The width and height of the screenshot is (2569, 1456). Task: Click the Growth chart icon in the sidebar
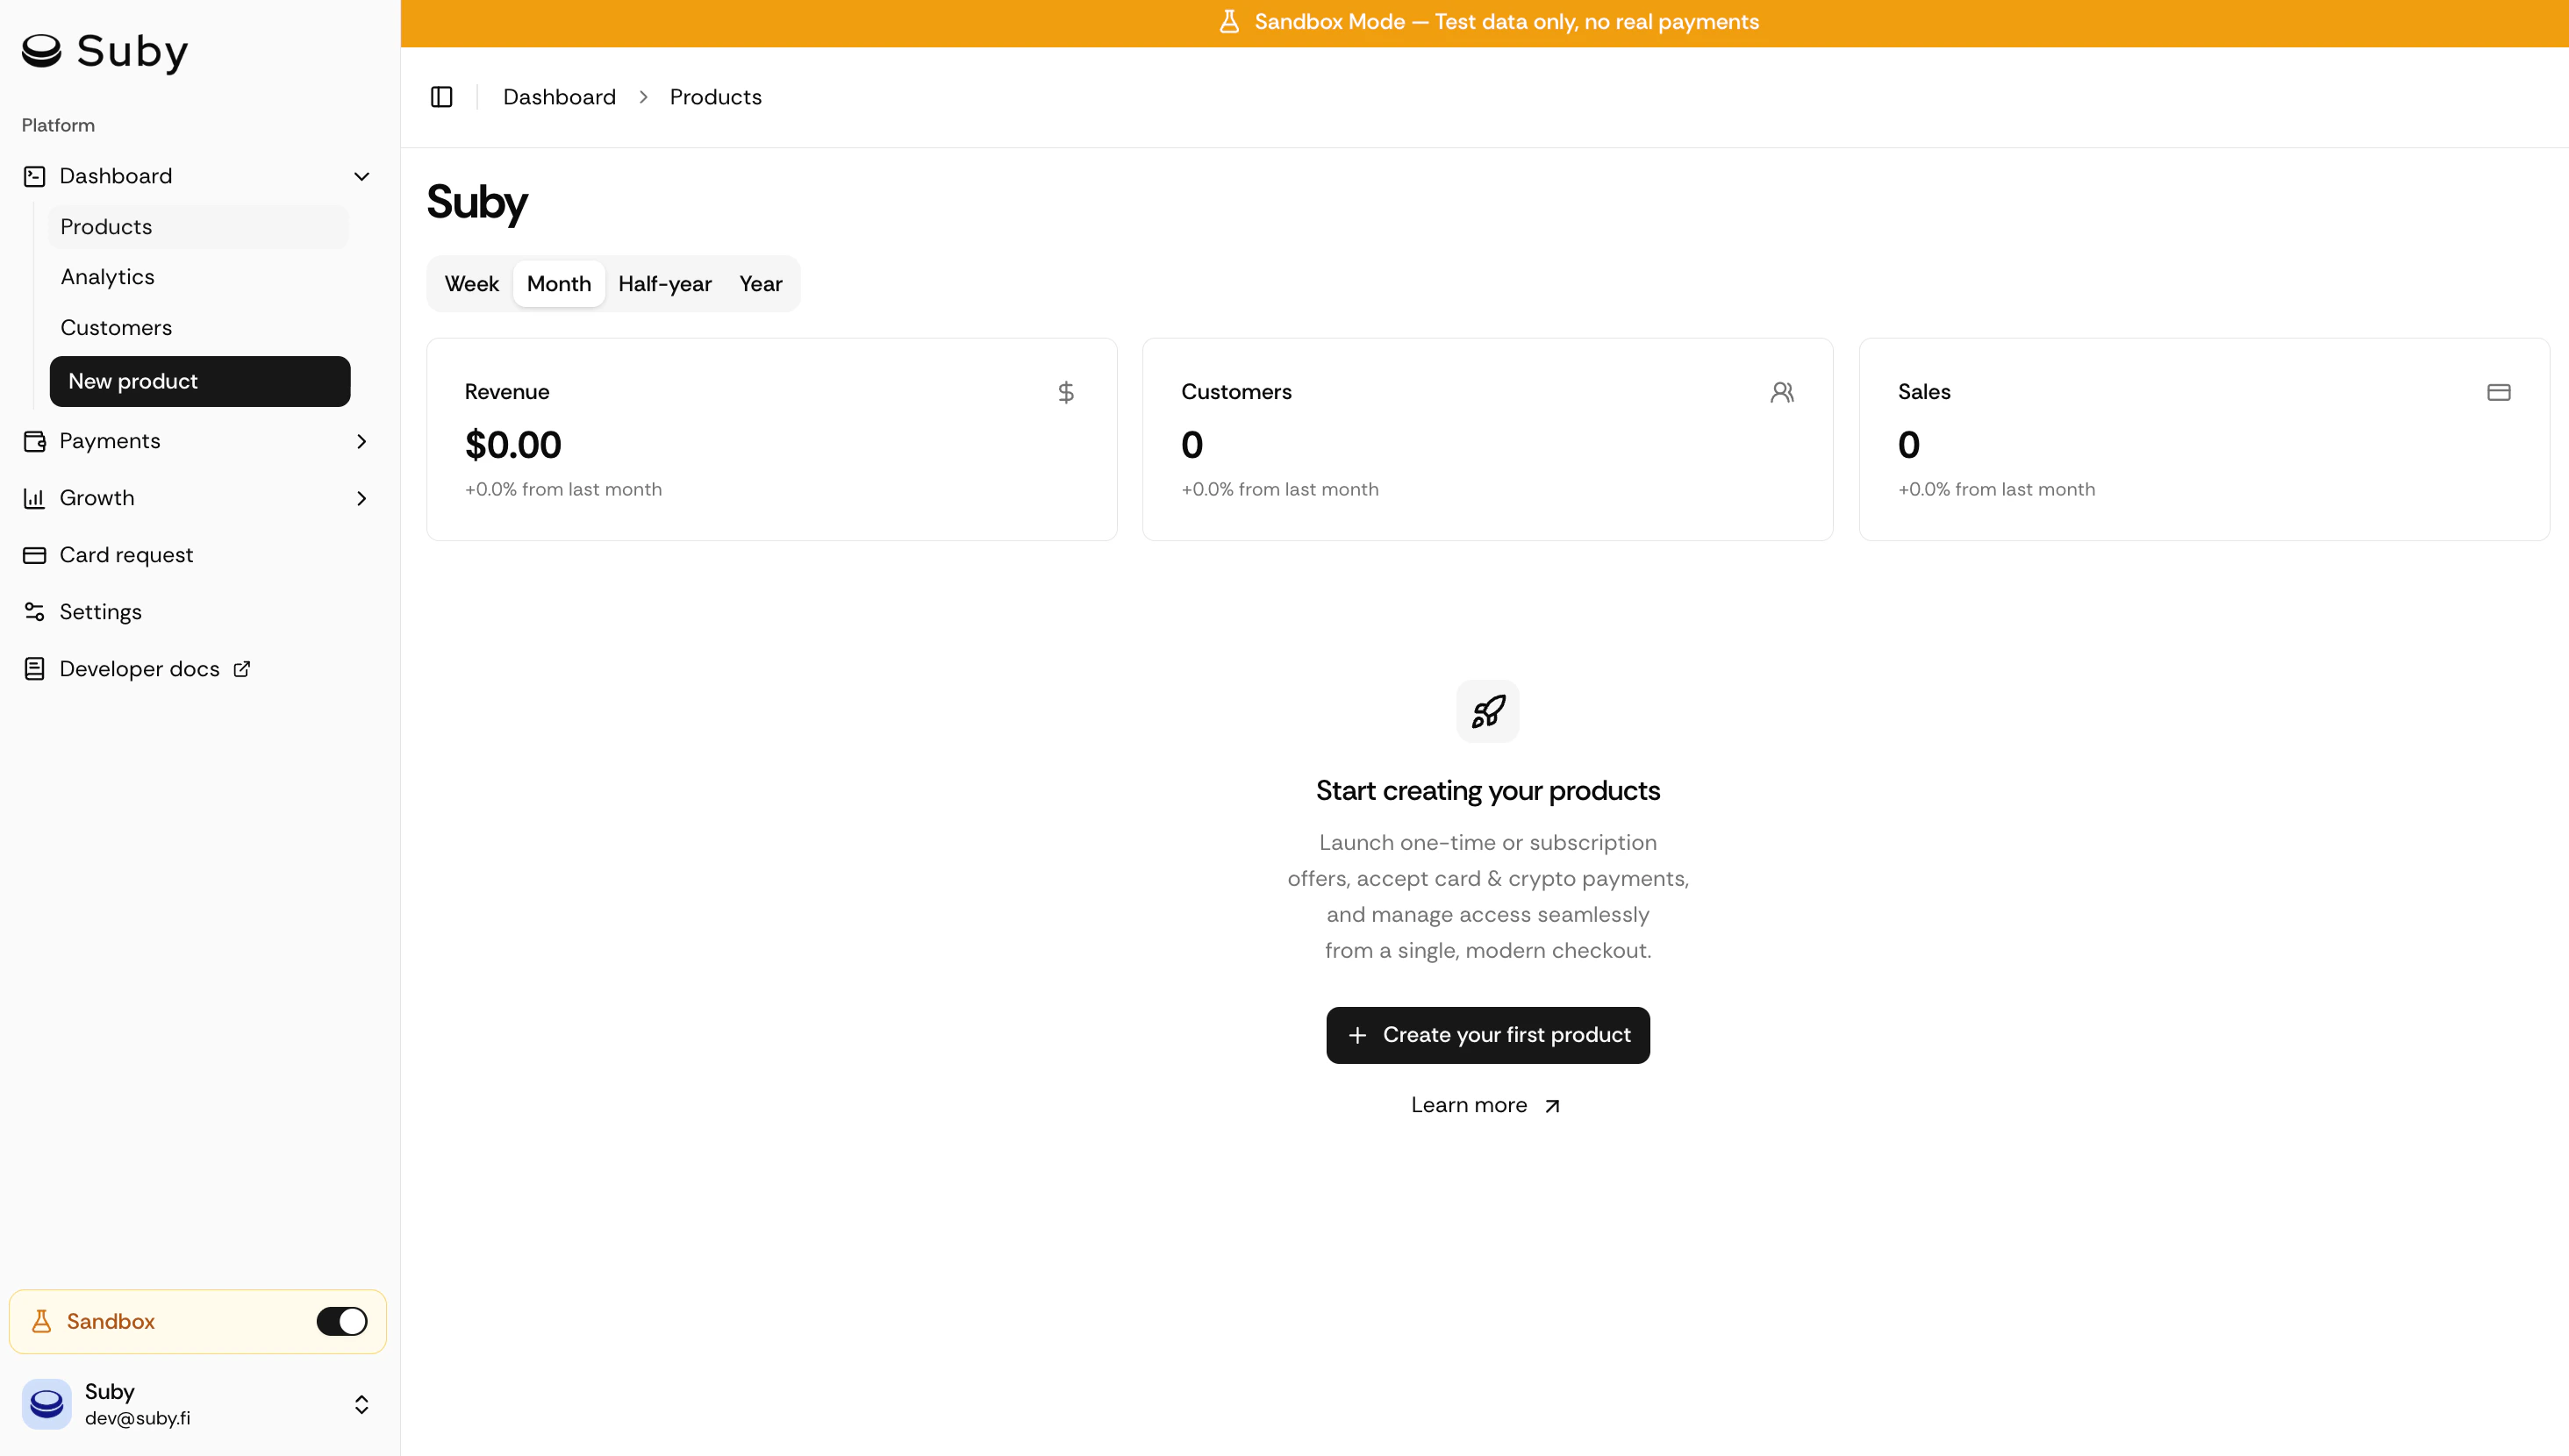tap(35, 497)
